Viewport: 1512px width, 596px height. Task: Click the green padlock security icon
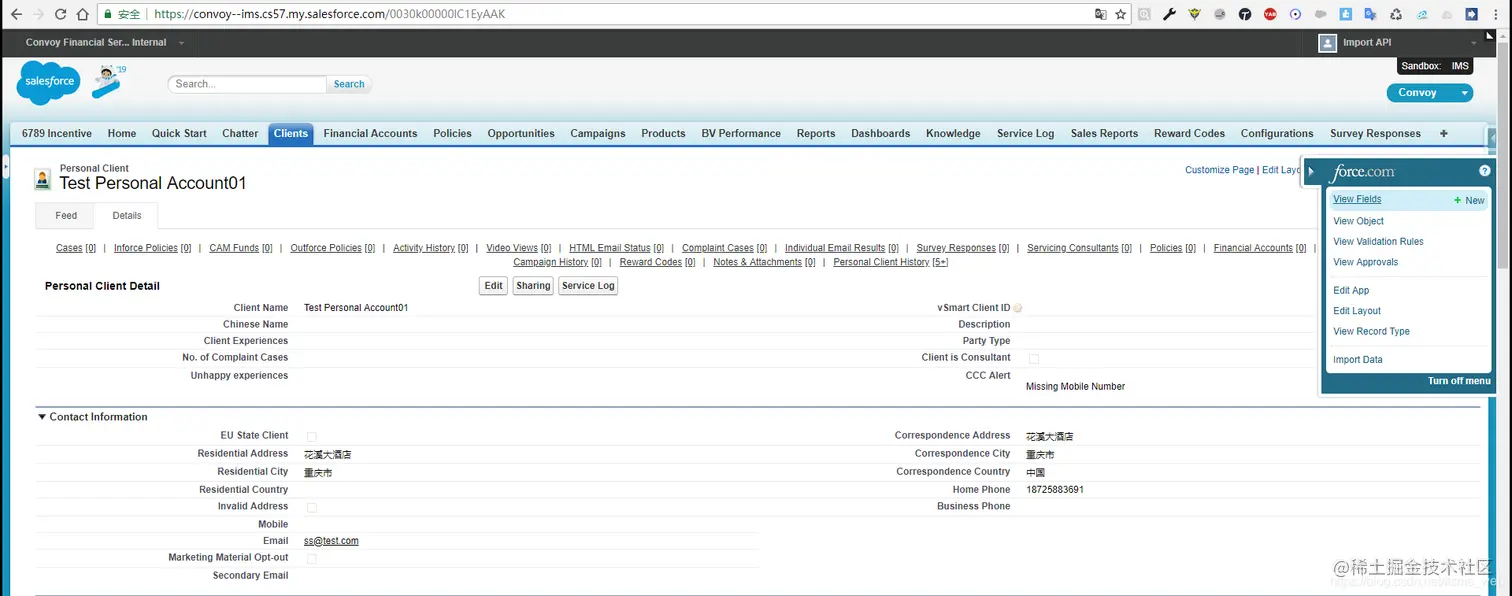[109, 15]
